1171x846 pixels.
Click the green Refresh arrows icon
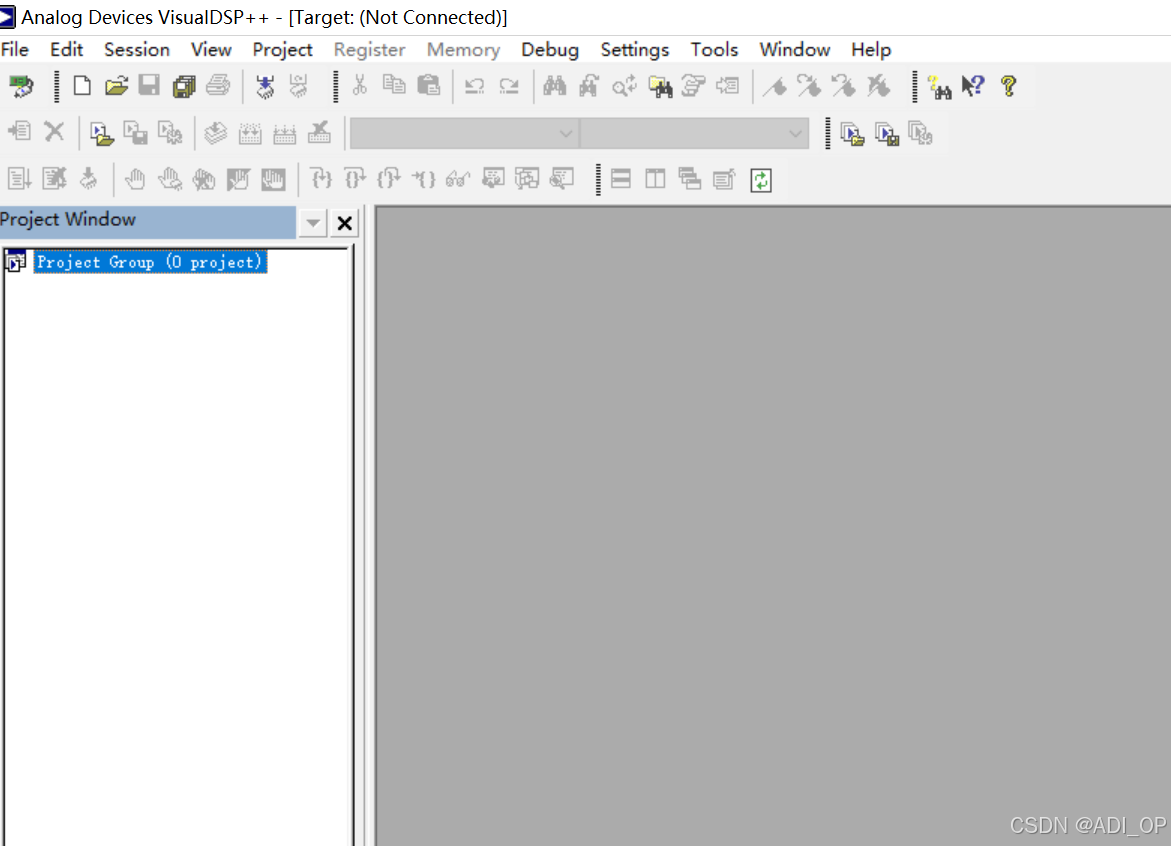point(761,180)
